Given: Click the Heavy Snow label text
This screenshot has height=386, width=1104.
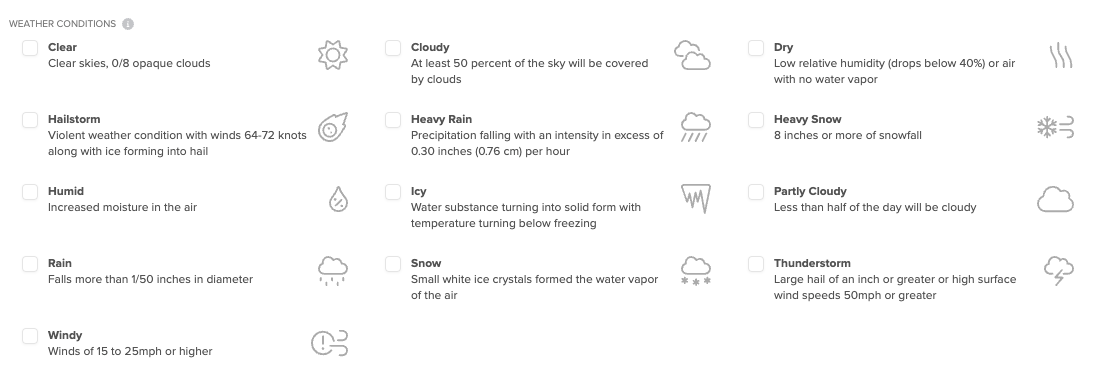Looking at the screenshot, I should [x=808, y=119].
